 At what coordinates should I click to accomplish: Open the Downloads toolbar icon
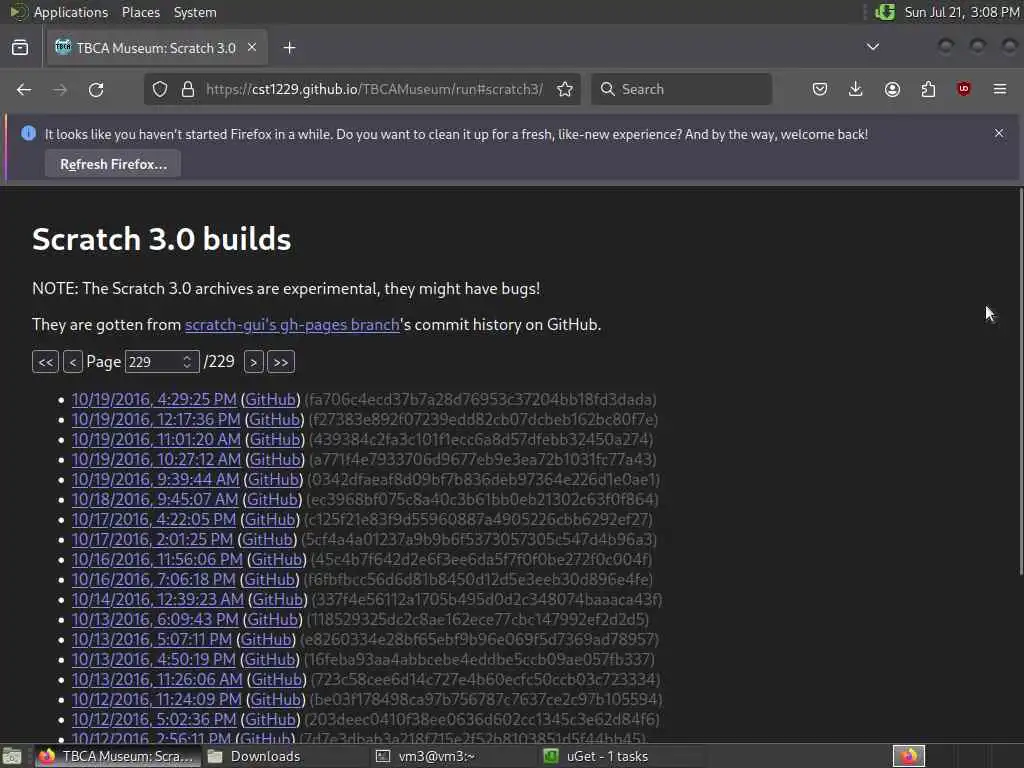coord(856,89)
